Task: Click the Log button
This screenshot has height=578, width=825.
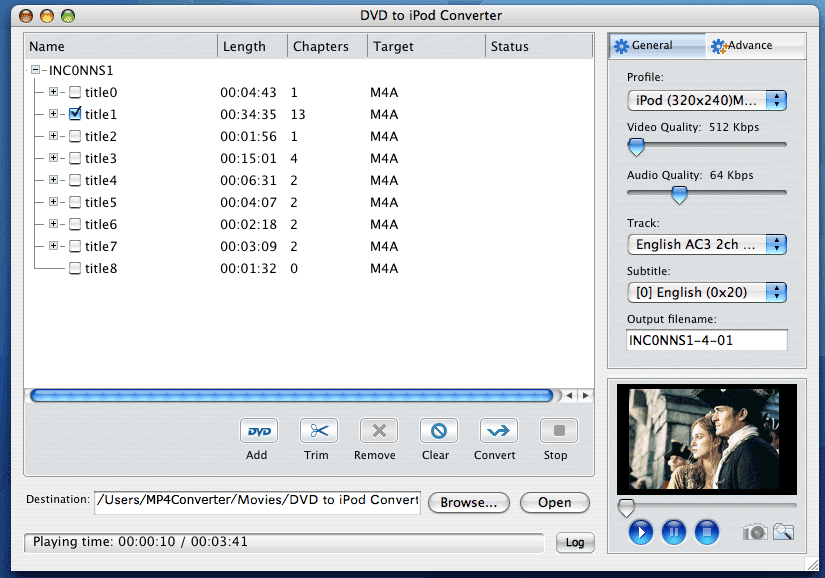Action: (574, 542)
